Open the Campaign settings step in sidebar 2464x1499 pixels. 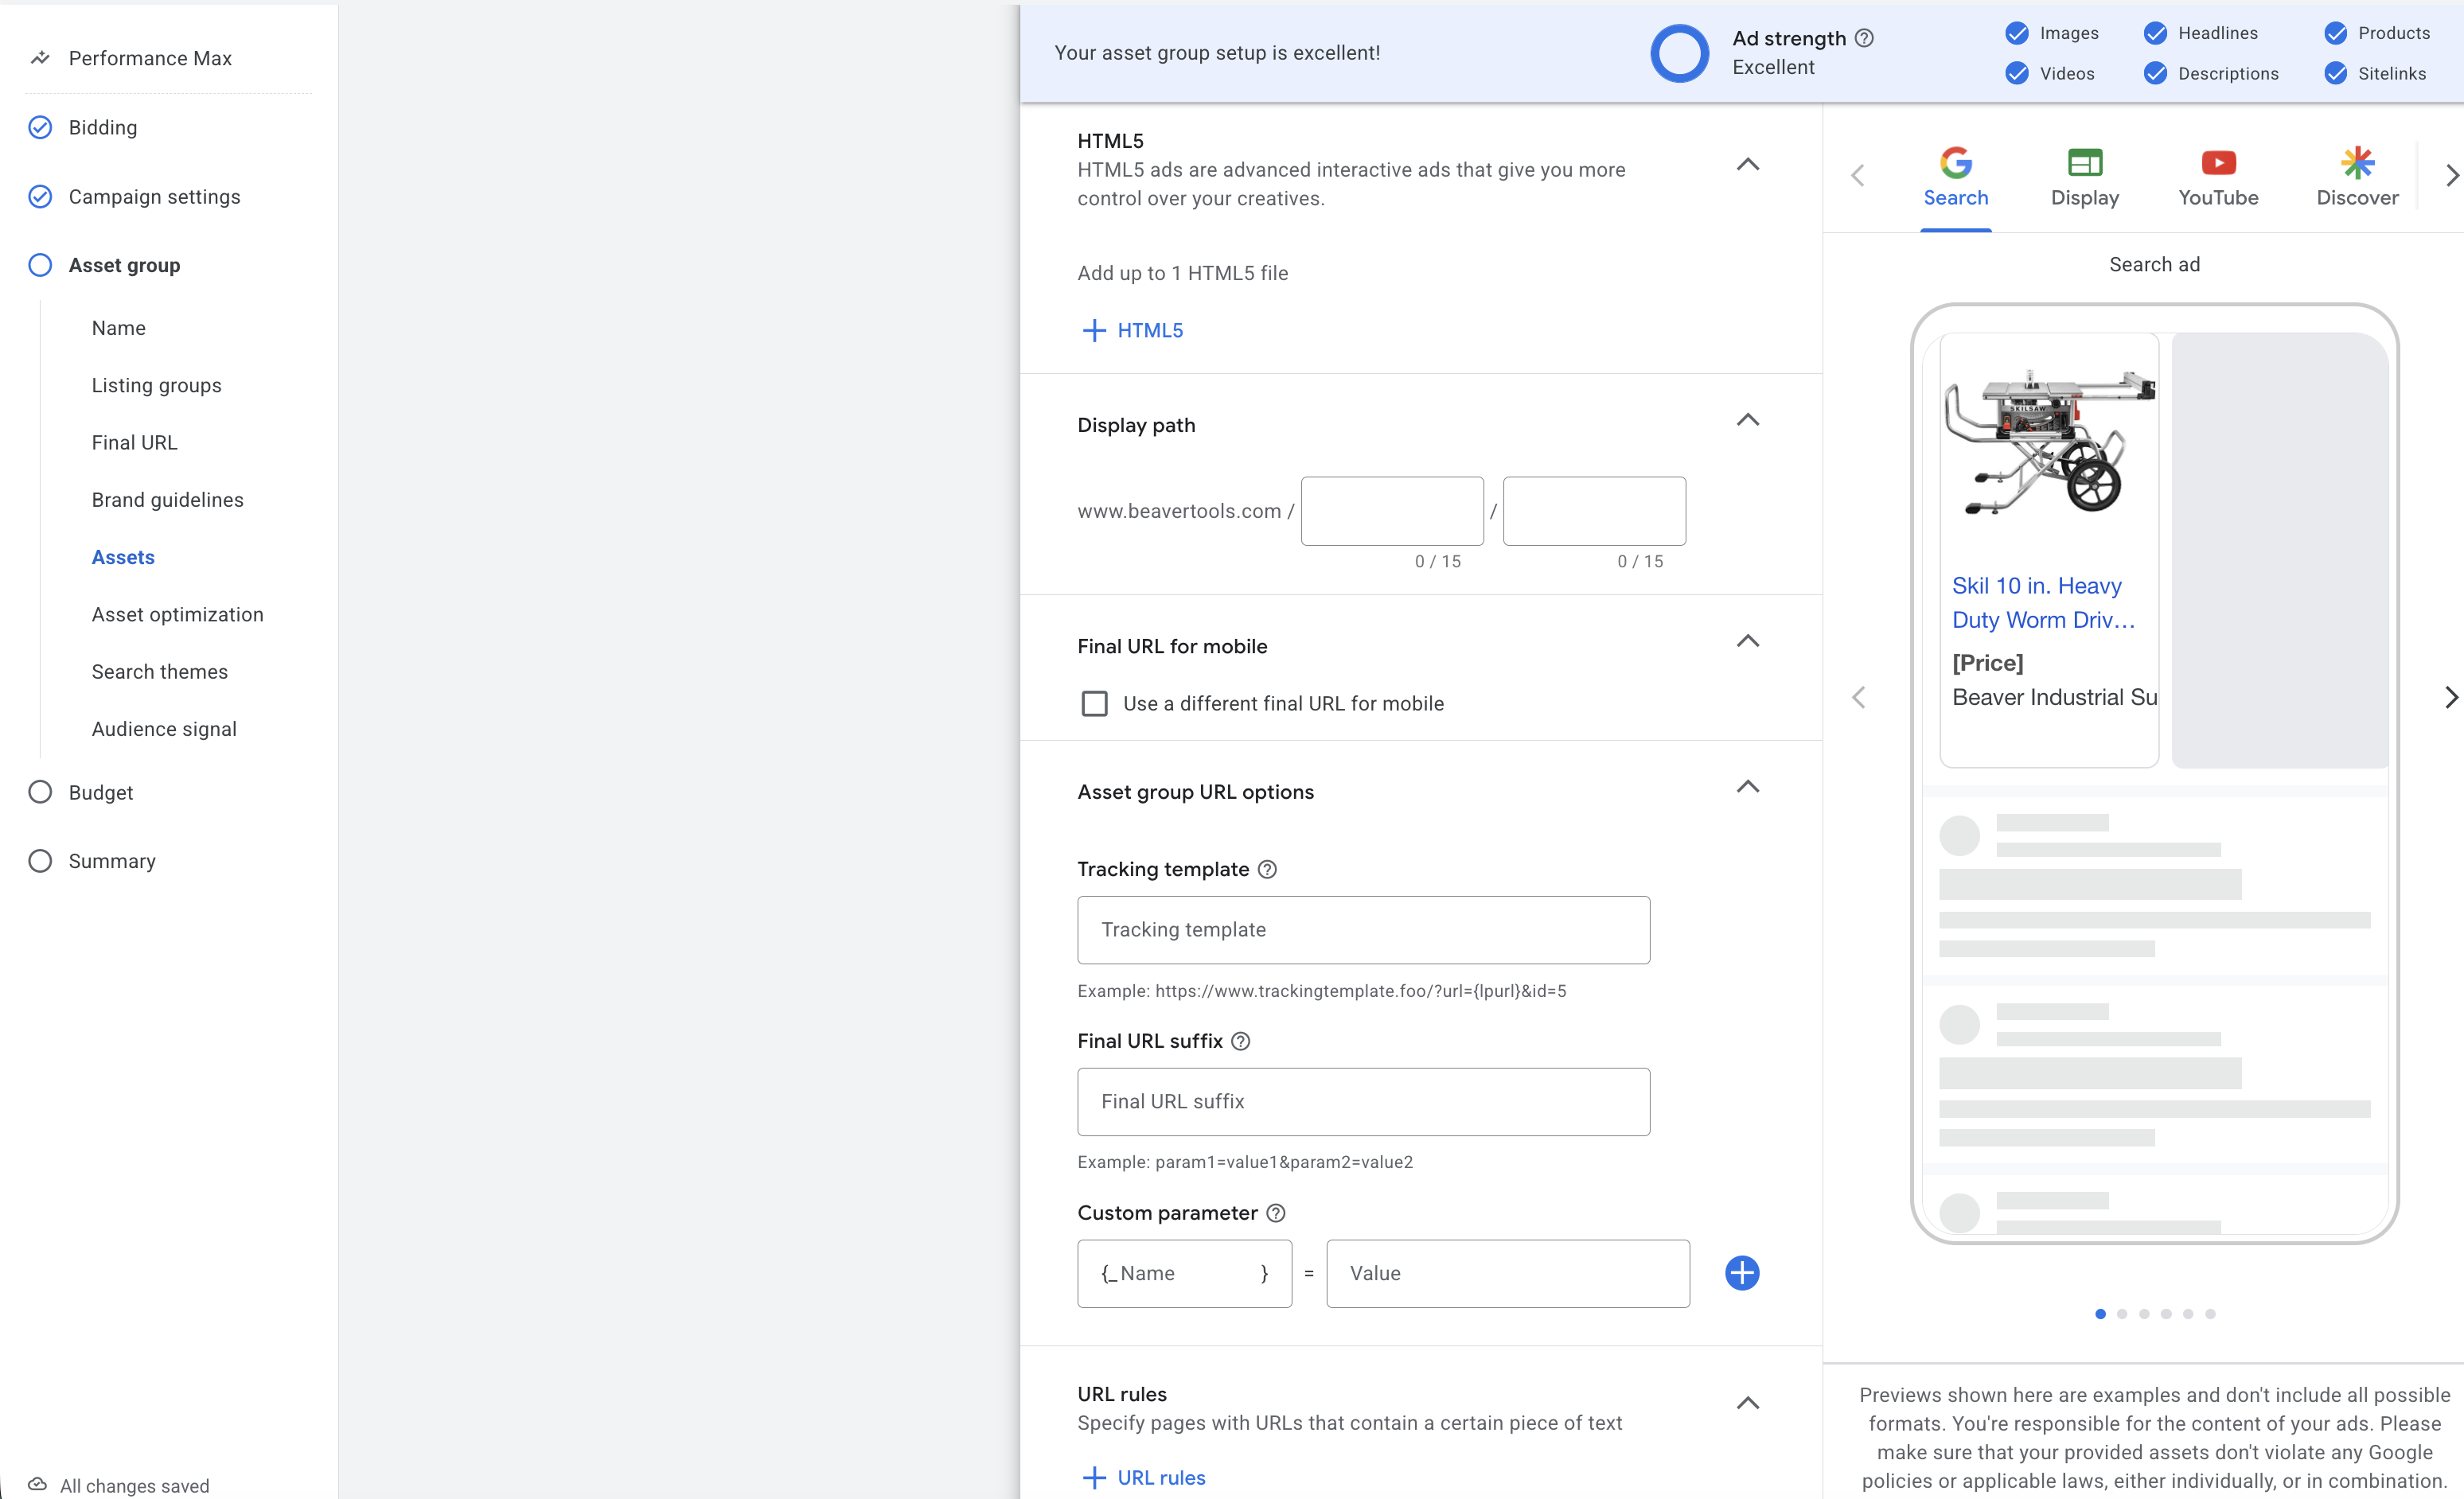point(155,196)
